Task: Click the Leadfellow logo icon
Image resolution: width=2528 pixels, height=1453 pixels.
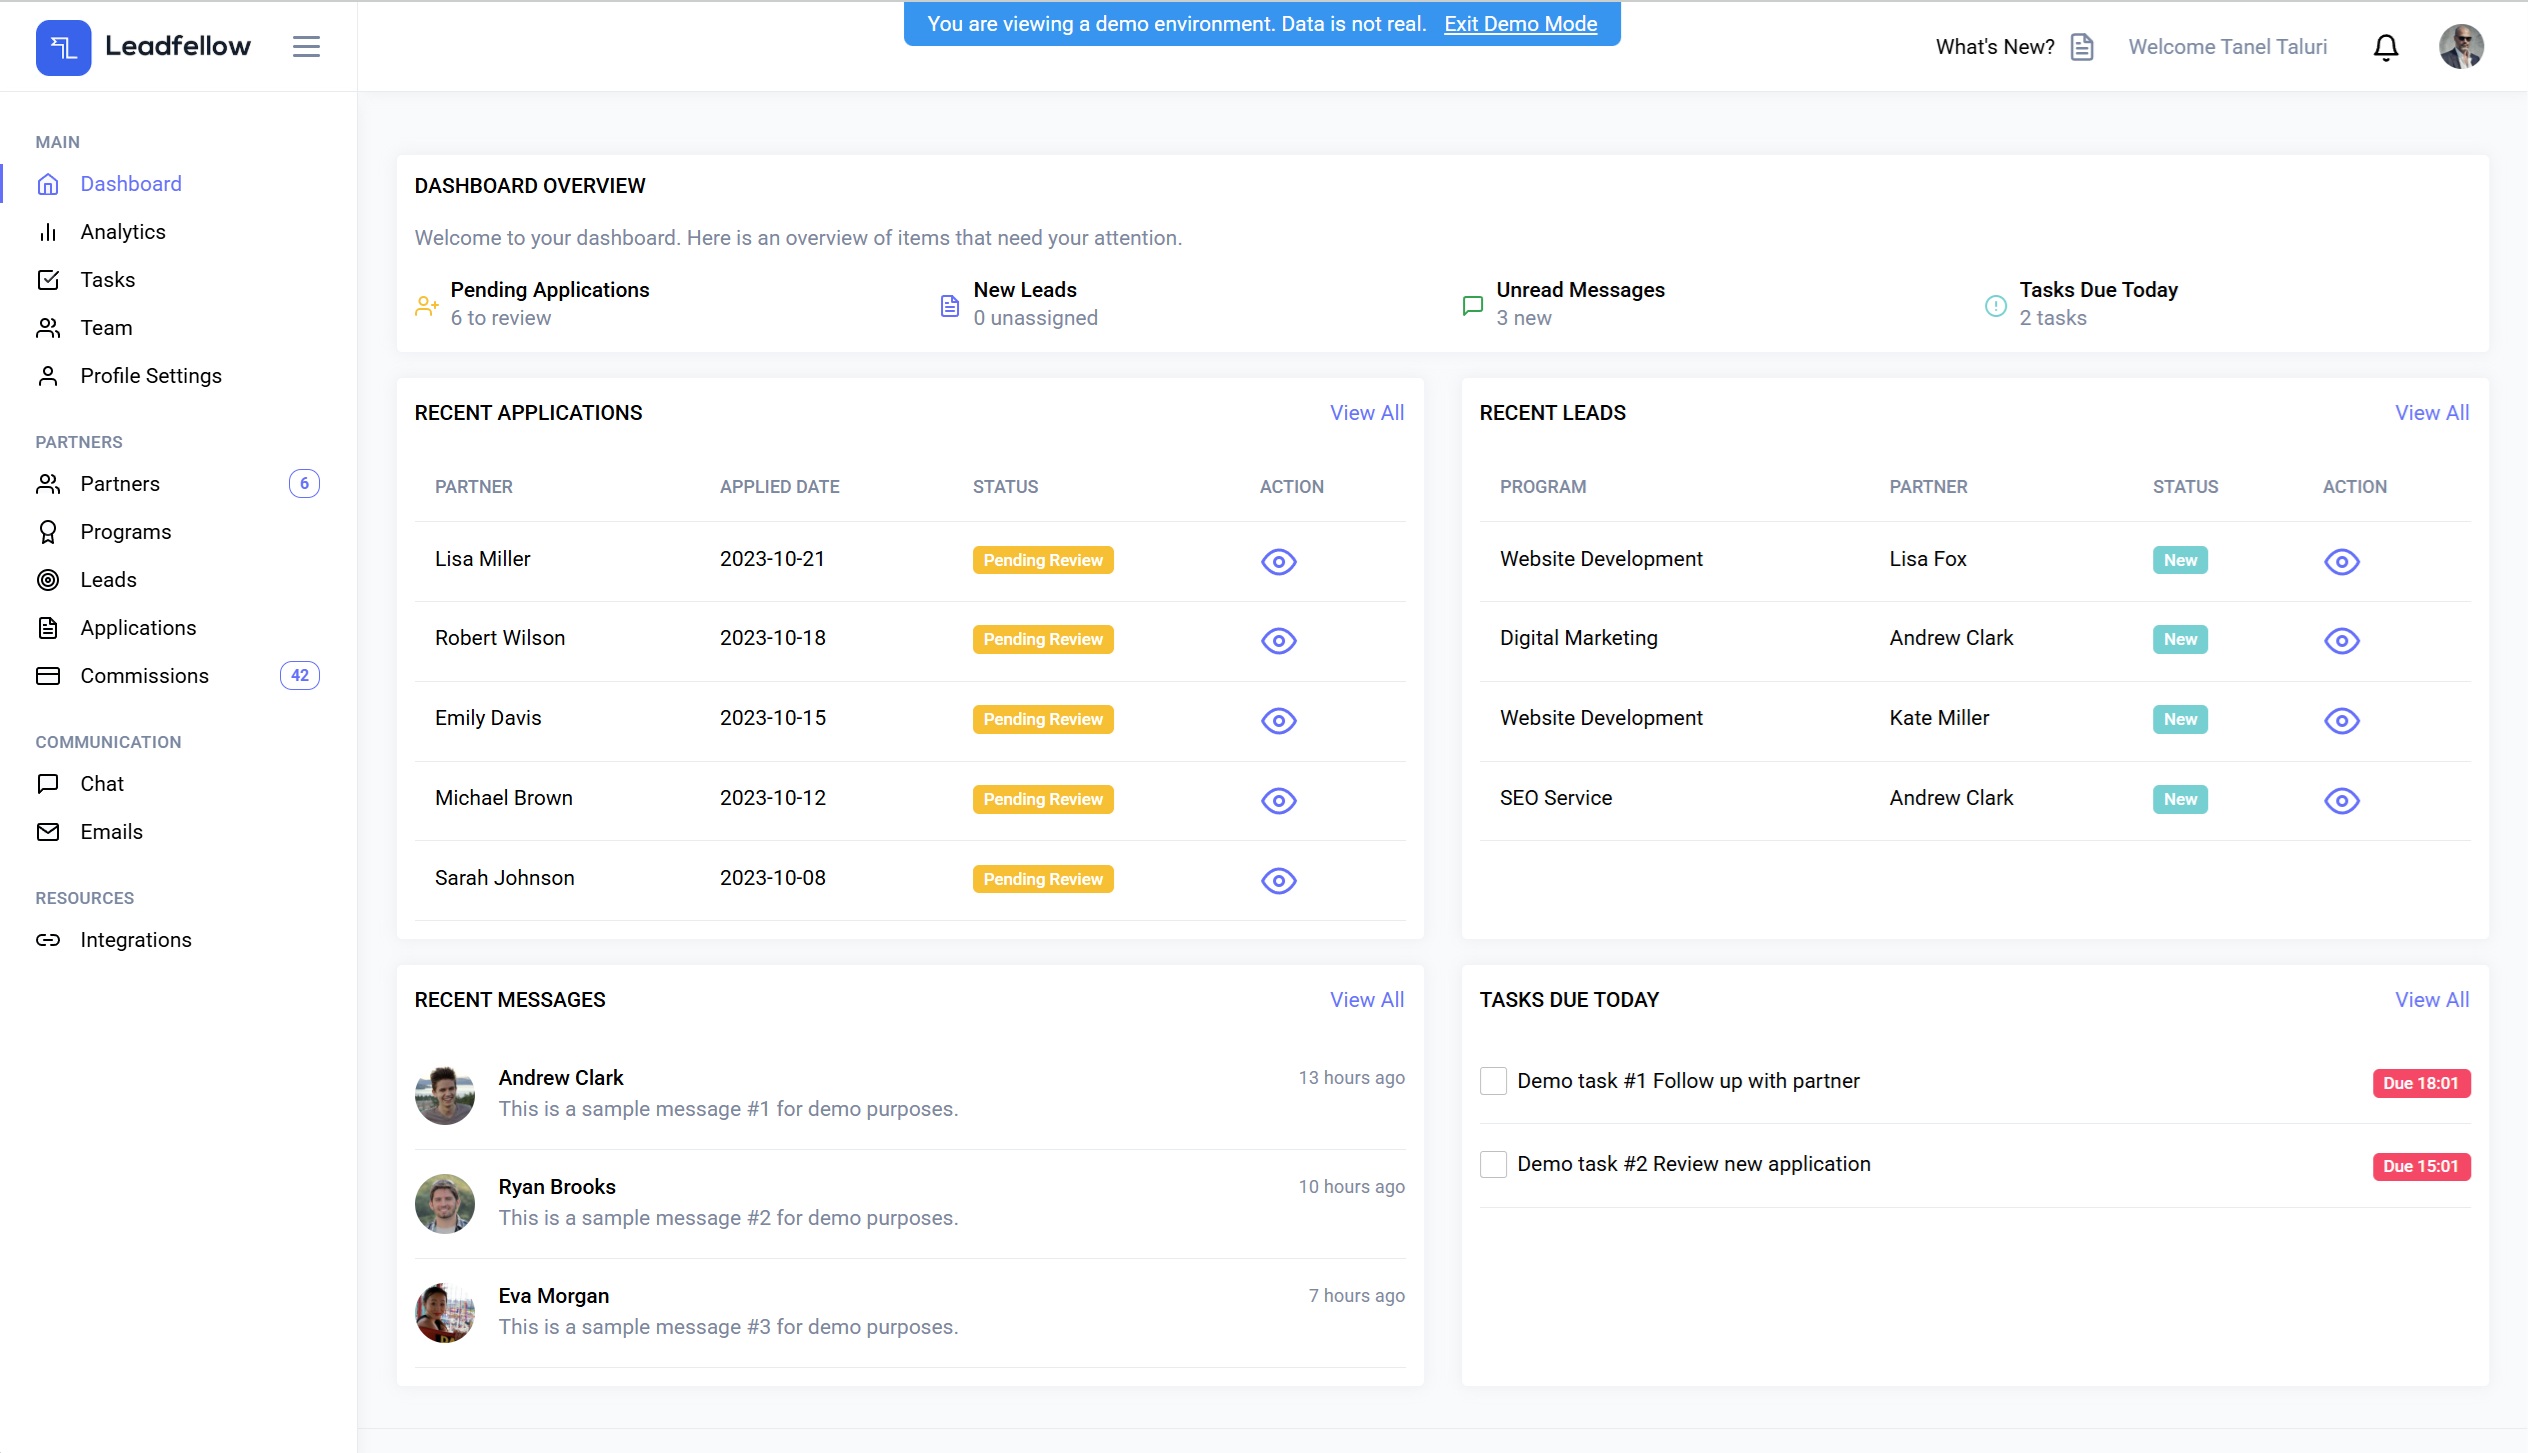Action: [63, 47]
